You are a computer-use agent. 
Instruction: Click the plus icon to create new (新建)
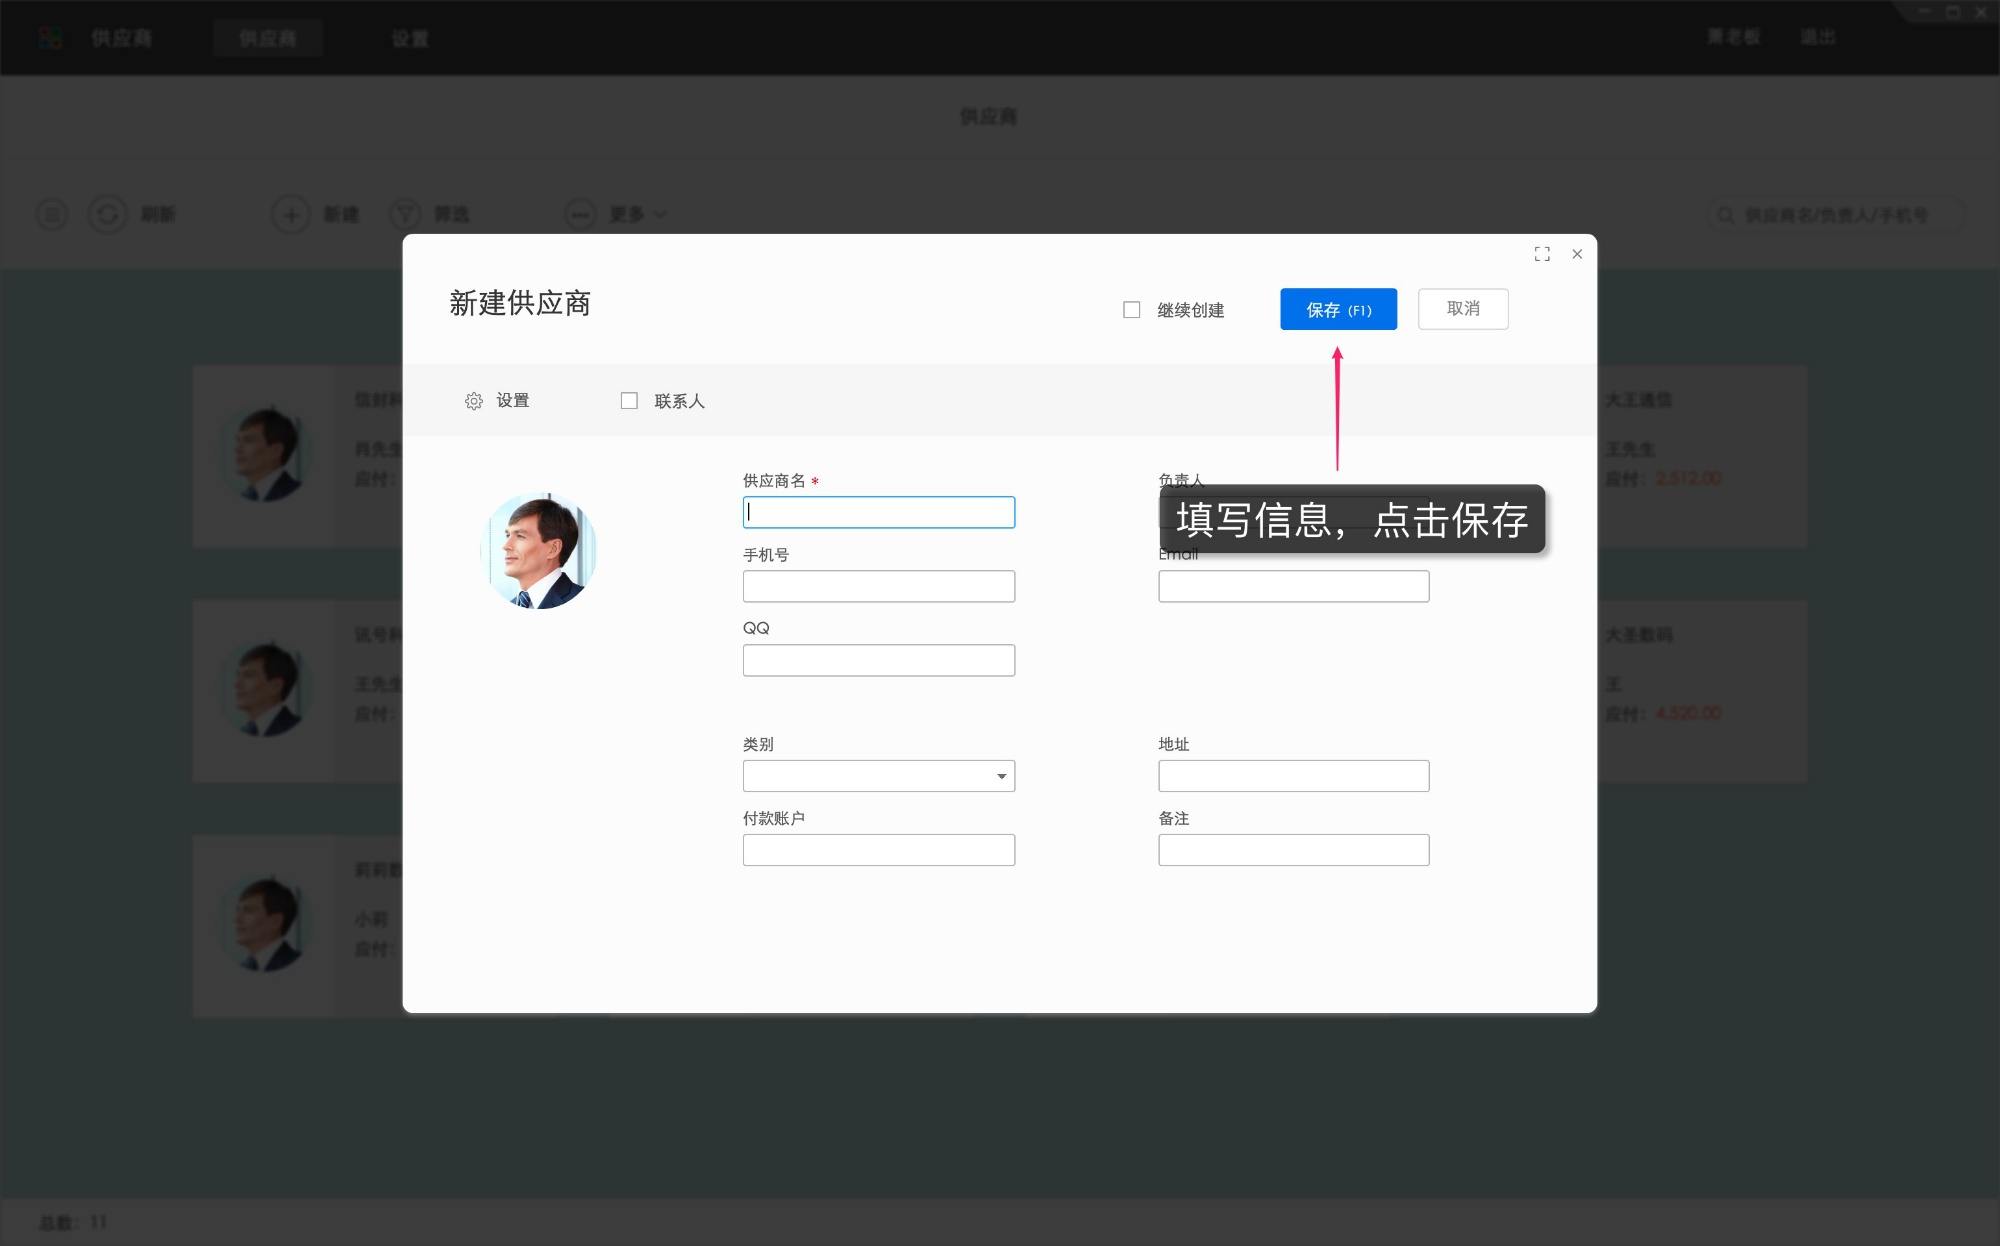point(290,214)
